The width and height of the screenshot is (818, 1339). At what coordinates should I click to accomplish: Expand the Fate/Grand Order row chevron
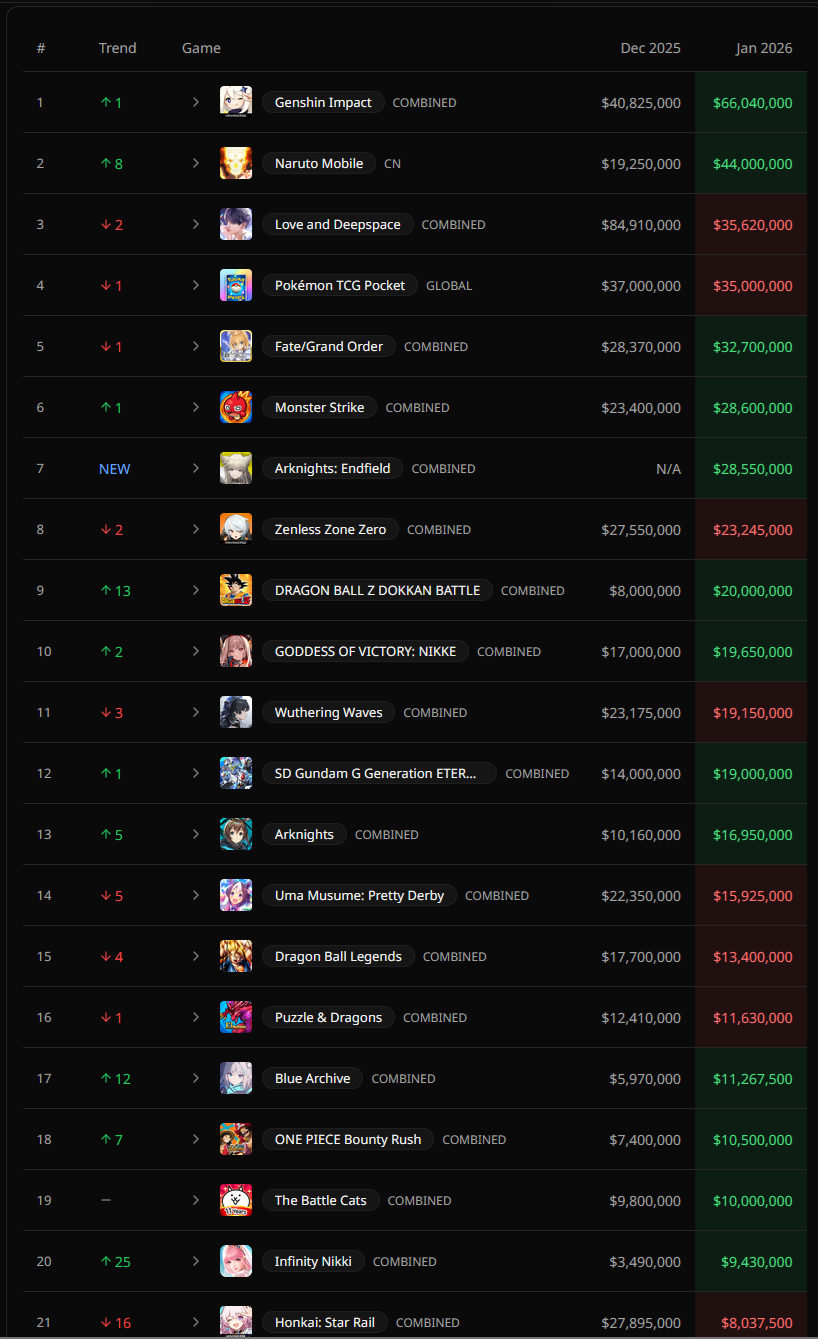tap(196, 346)
